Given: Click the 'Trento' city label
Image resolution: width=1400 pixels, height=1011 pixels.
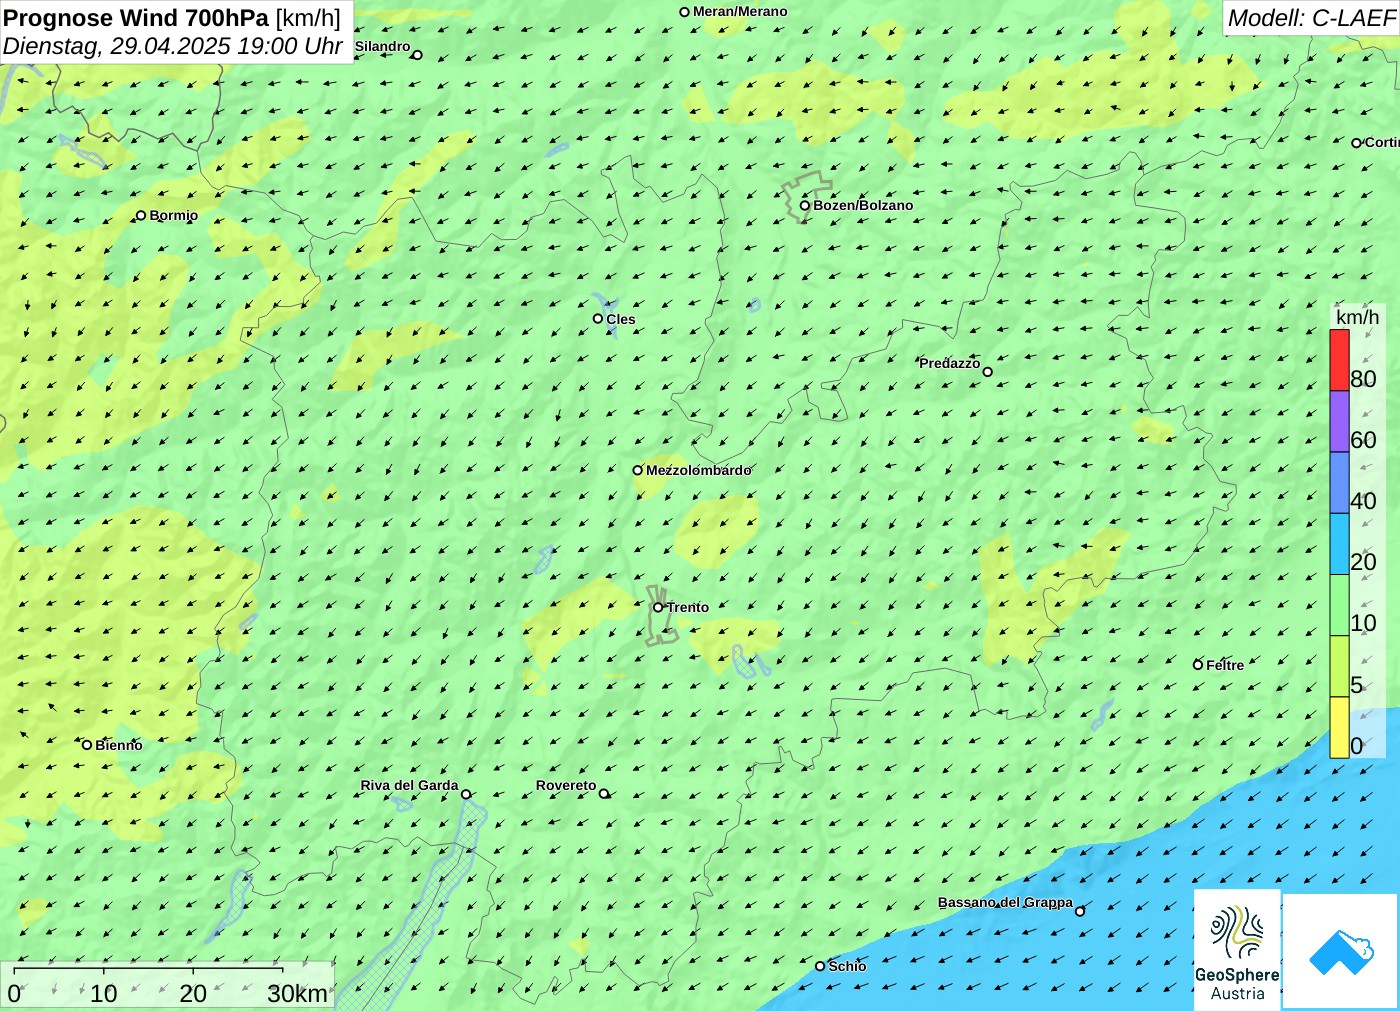Looking at the screenshot, I should tap(688, 607).
